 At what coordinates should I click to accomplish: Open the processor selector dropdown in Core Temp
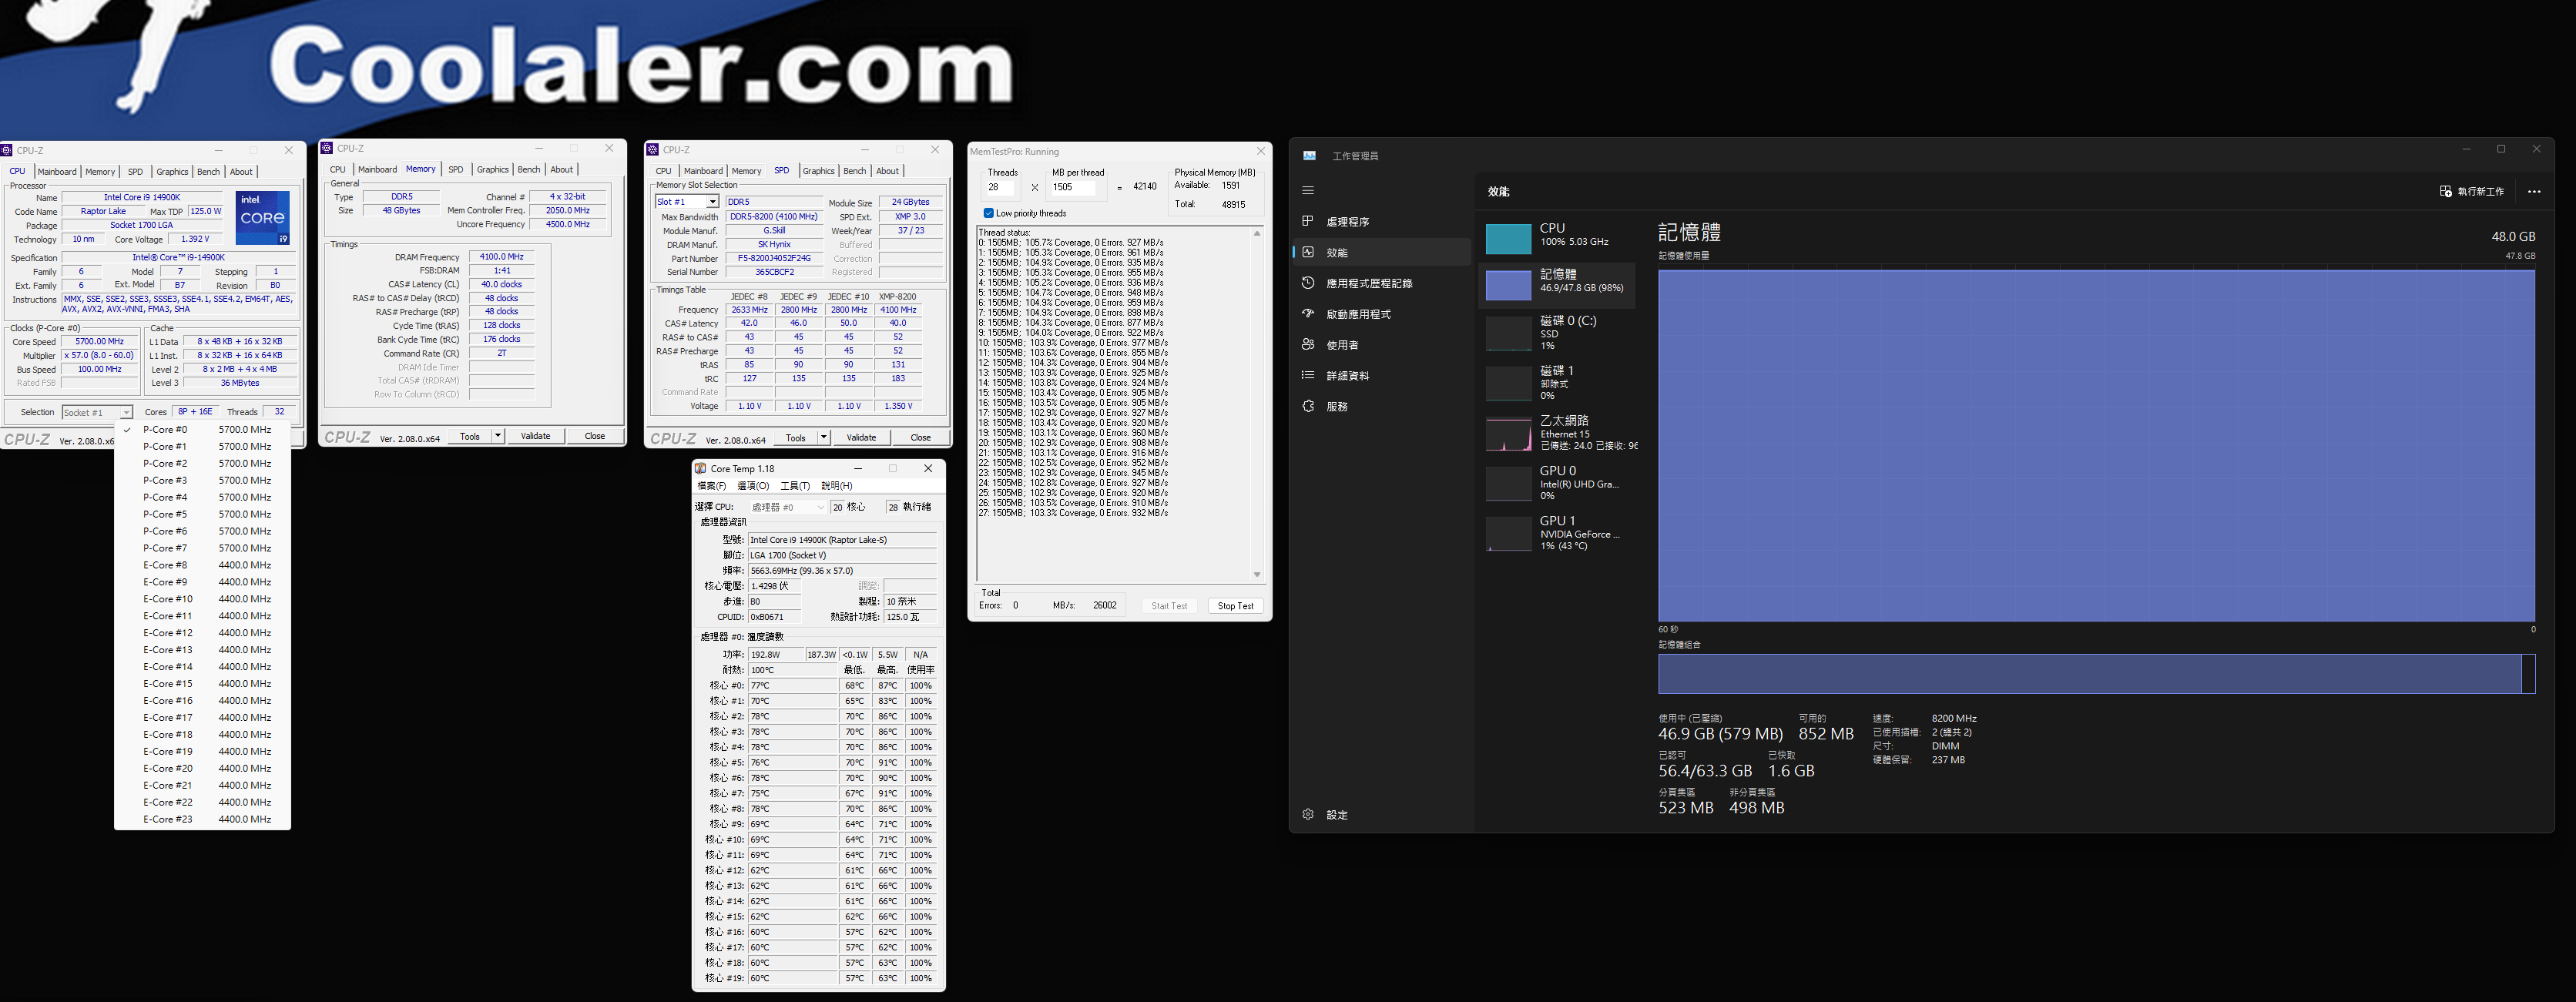point(788,507)
